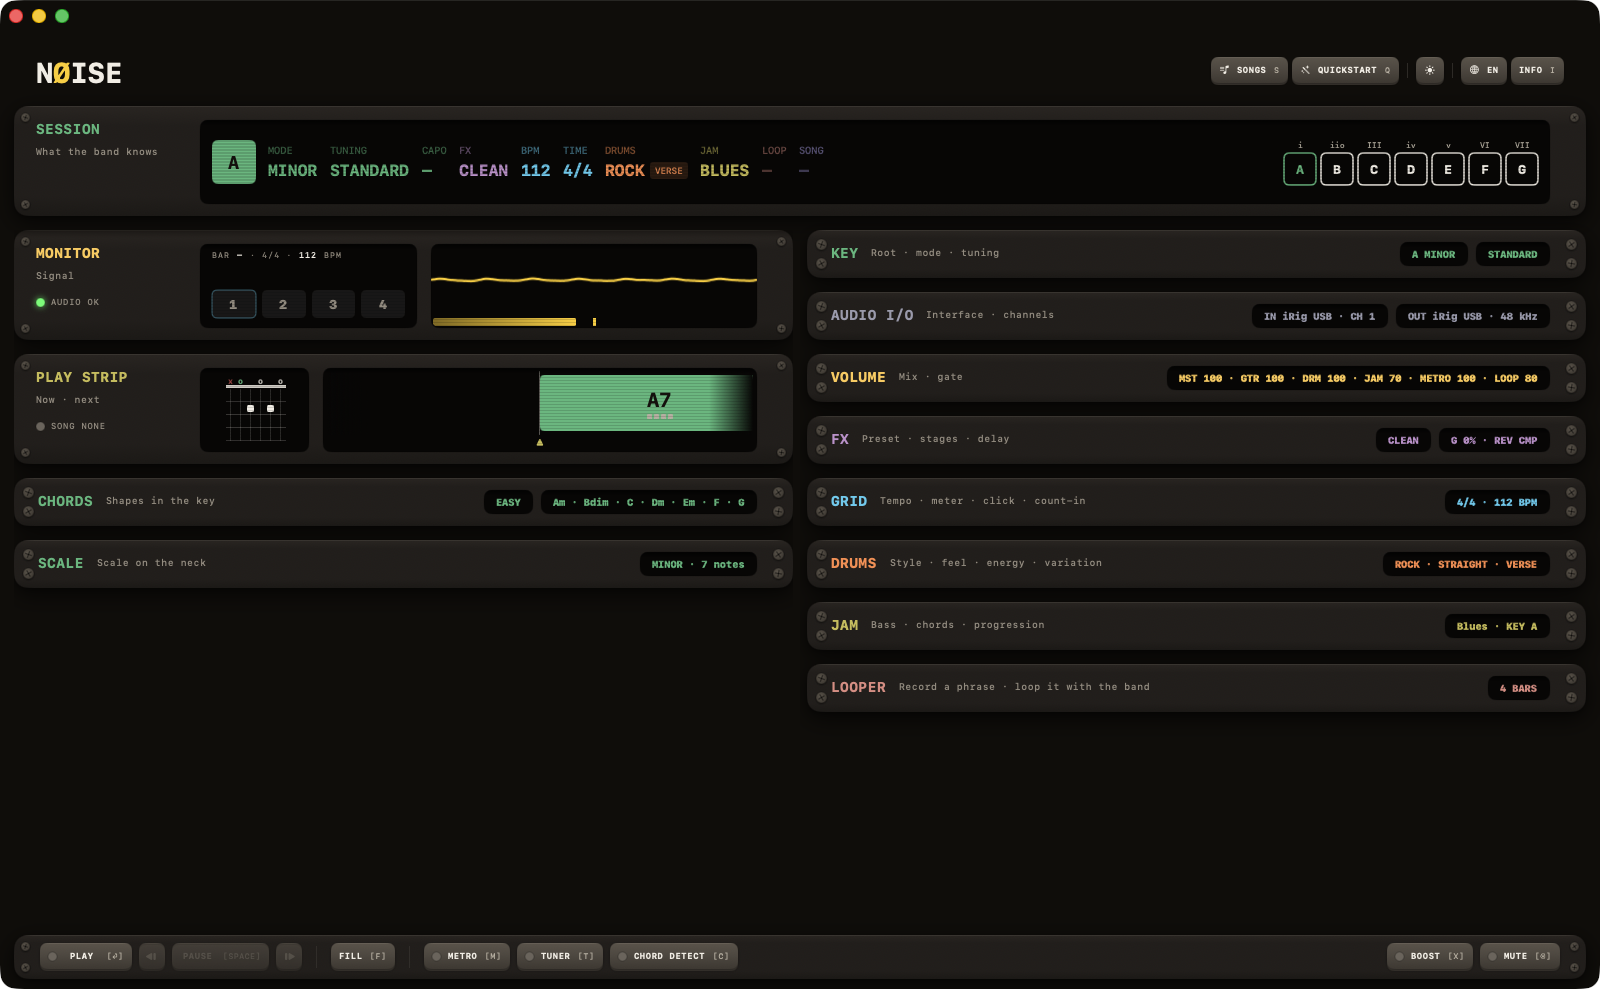The height and width of the screenshot is (989, 1600).
Task: Toggle Play in the transport bar
Action: tap(86, 956)
